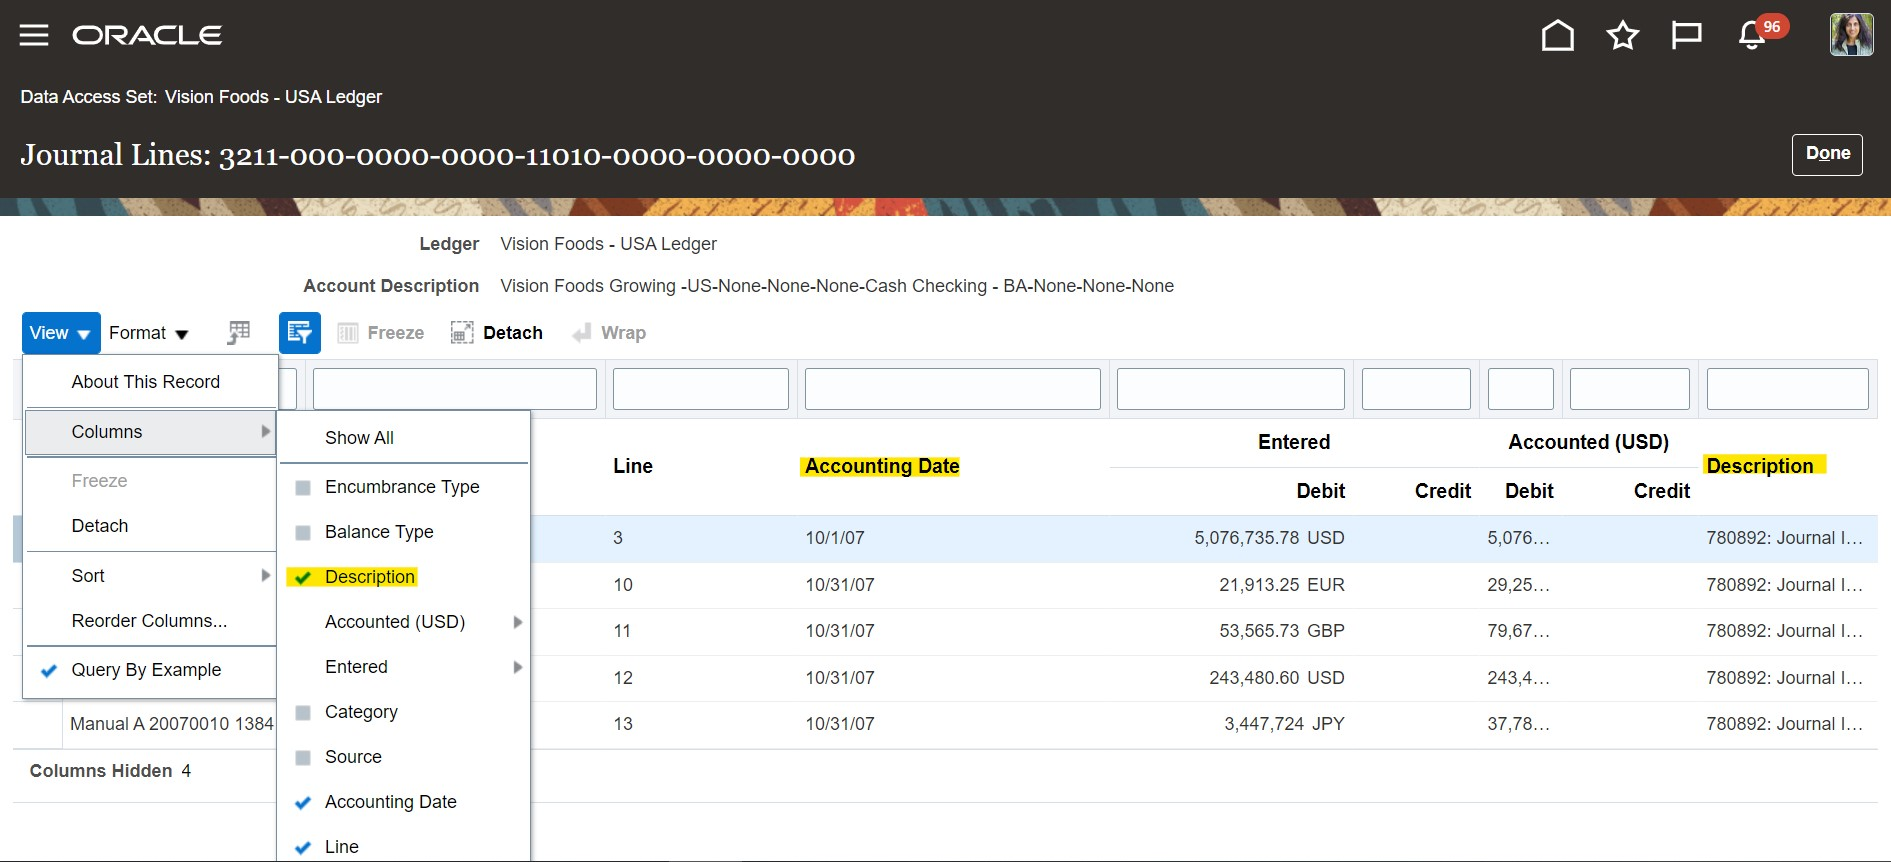Image resolution: width=1891 pixels, height=862 pixels.
Task: Open the View dropdown menu
Action: pos(61,333)
